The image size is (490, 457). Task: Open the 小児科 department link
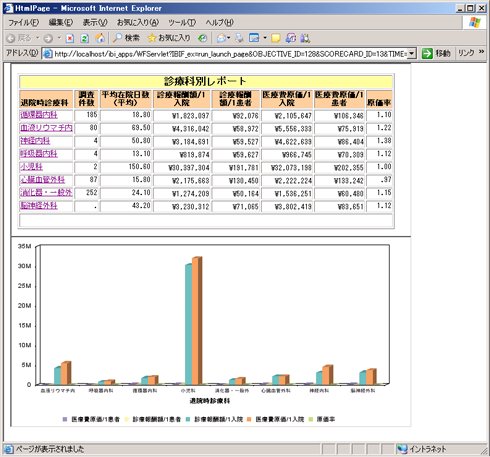(x=31, y=167)
